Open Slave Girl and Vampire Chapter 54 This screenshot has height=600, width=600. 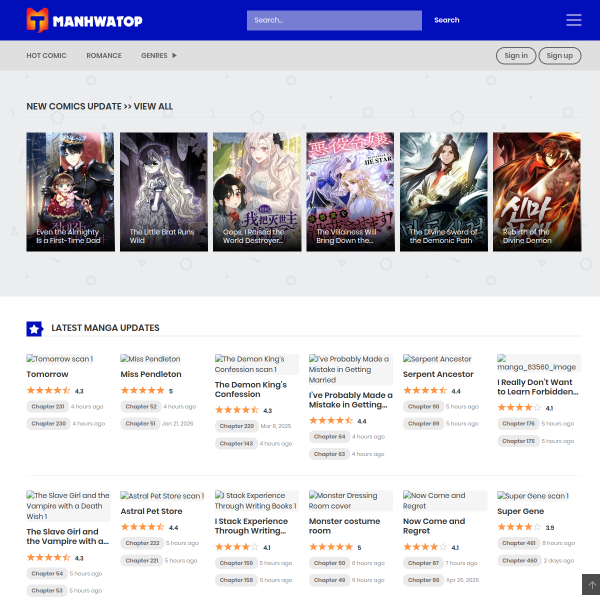coord(47,574)
